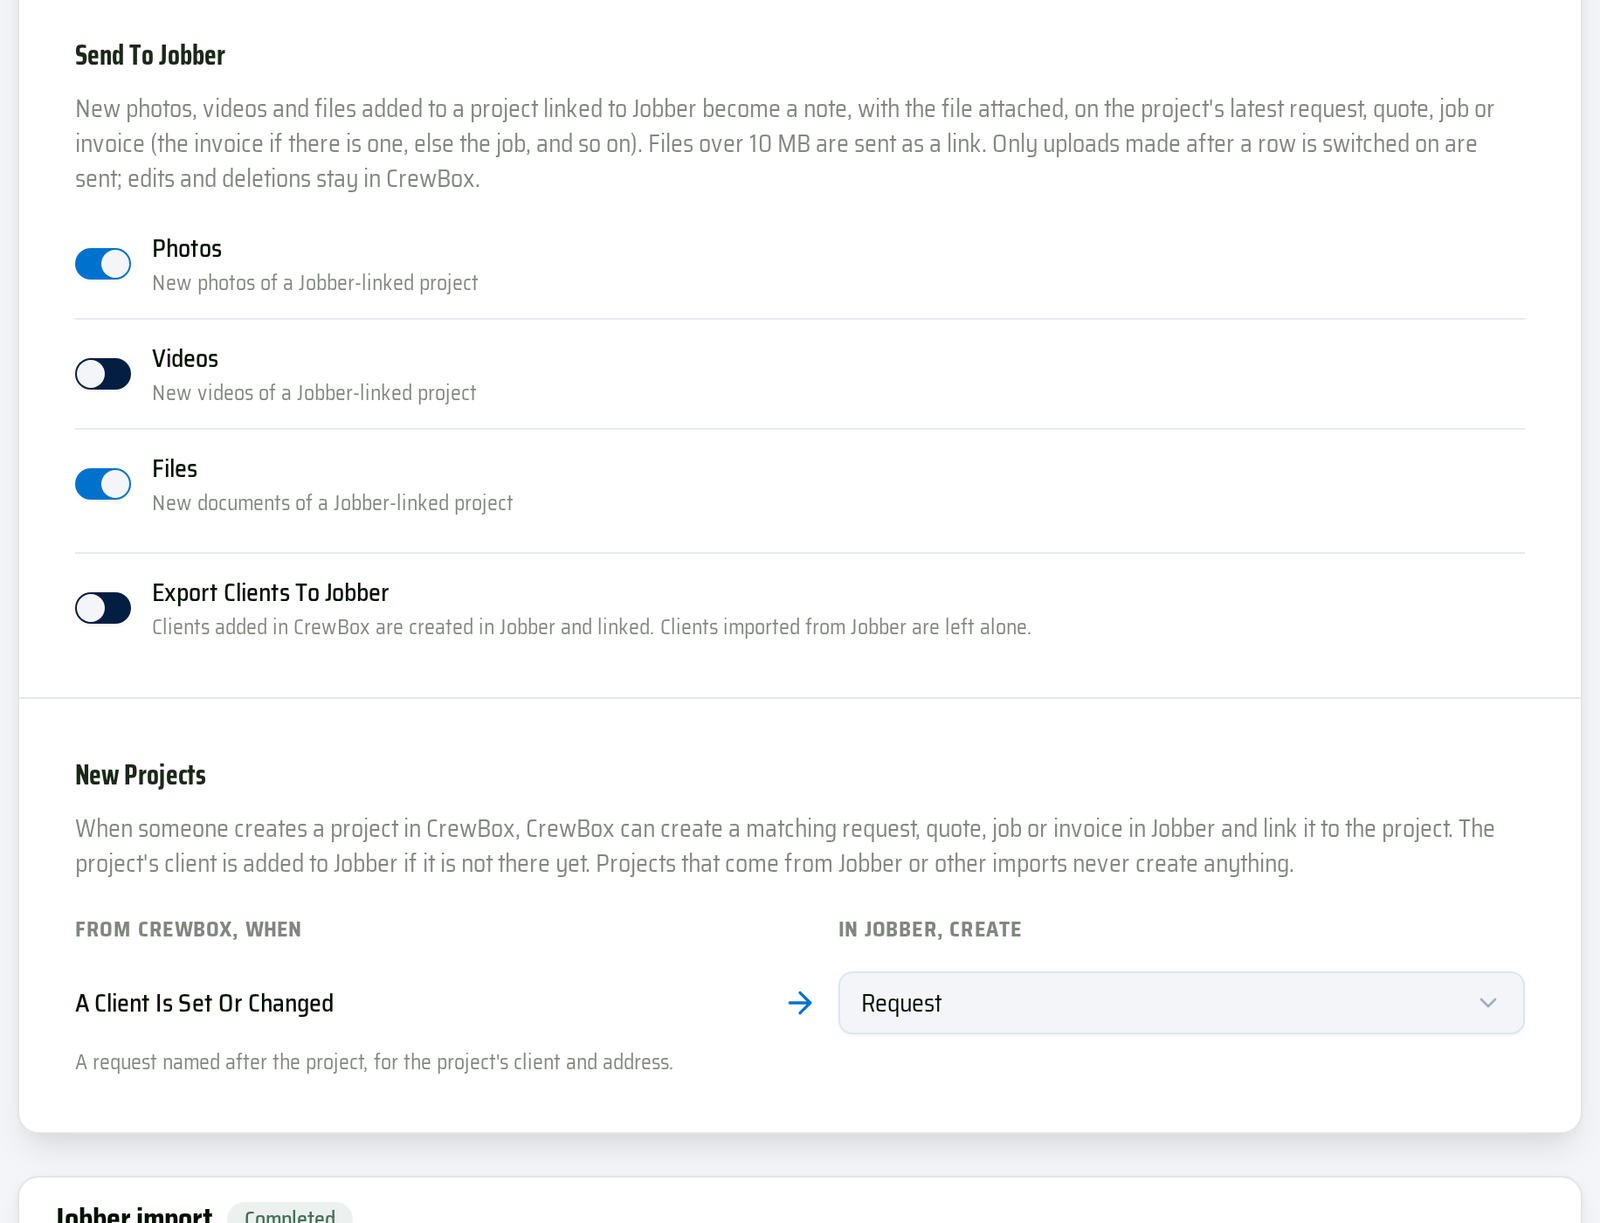Click the text 'New videos of a Jobber-linked project'
Image resolution: width=1600 pixels, height=1223 pixels.
click(314, 393)
